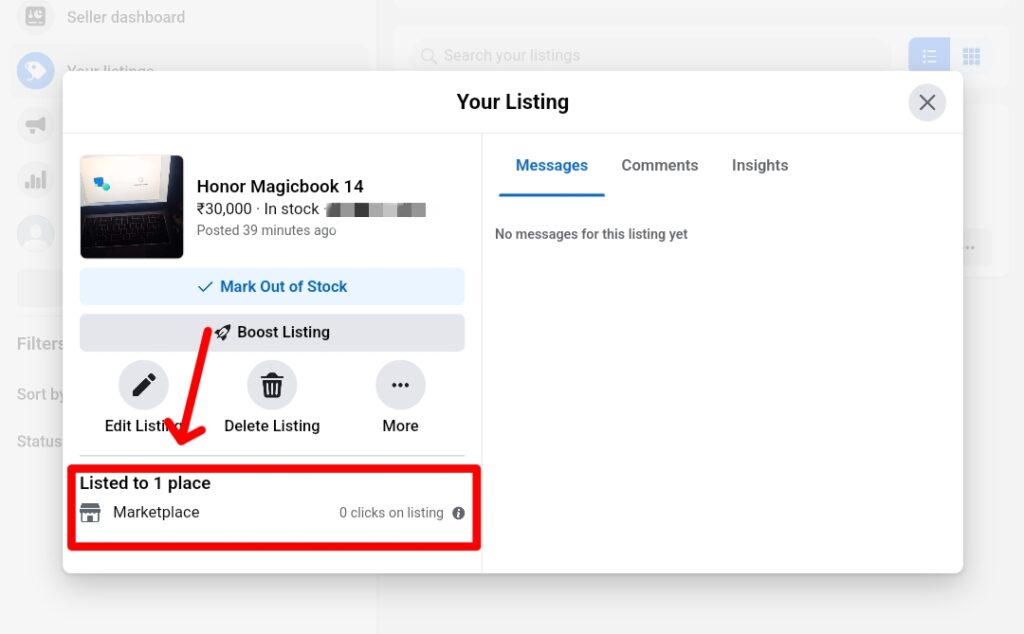Viewport: 1024px width, 634px height.
Task: Click the Search your listings field
Action: tap(650, 56)
